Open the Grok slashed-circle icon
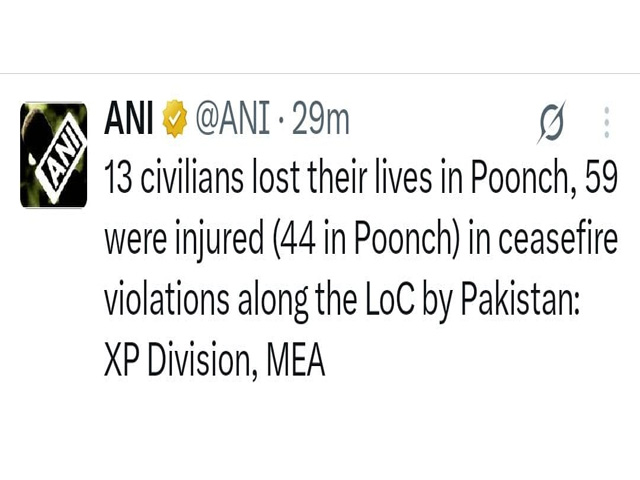640x480 pixels. pos(549,123)
